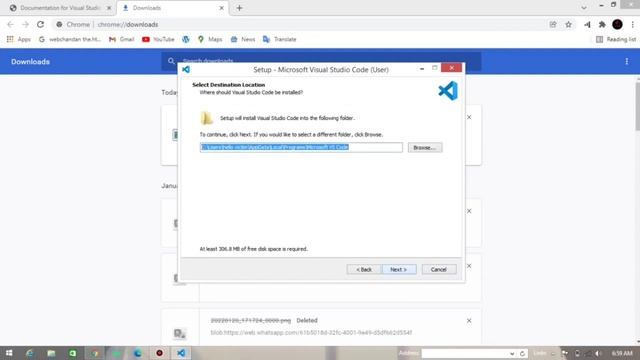Click Browse to choose another folder
640x360 pixels.
[x=425, y=147]
